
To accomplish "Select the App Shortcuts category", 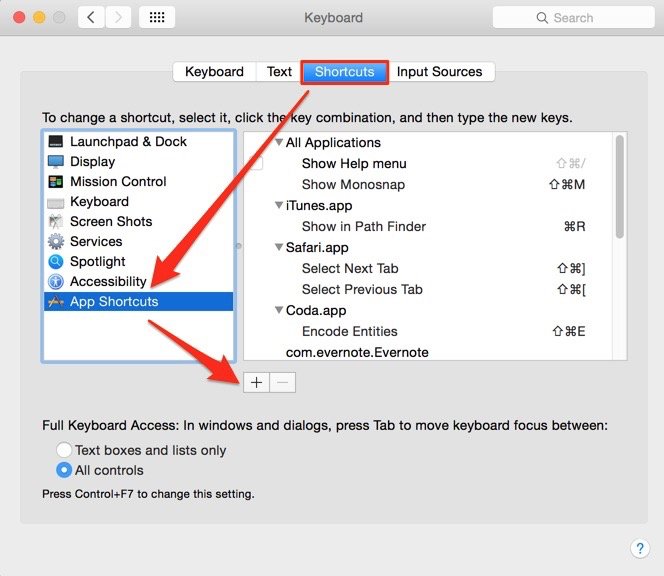I will click(x=138, y=302).
